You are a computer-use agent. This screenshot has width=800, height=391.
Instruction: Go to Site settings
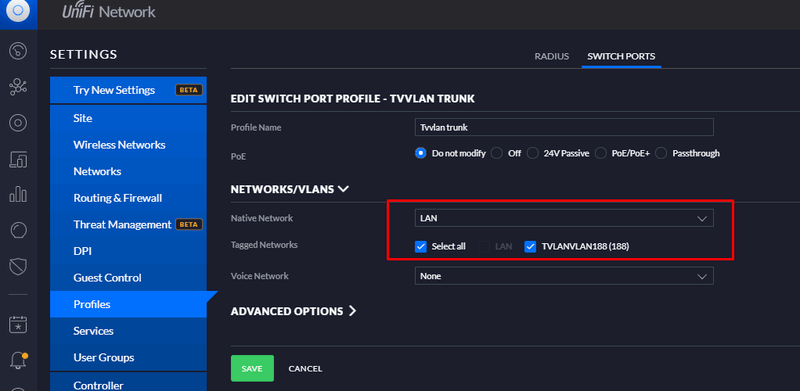(x=128, y=118)
